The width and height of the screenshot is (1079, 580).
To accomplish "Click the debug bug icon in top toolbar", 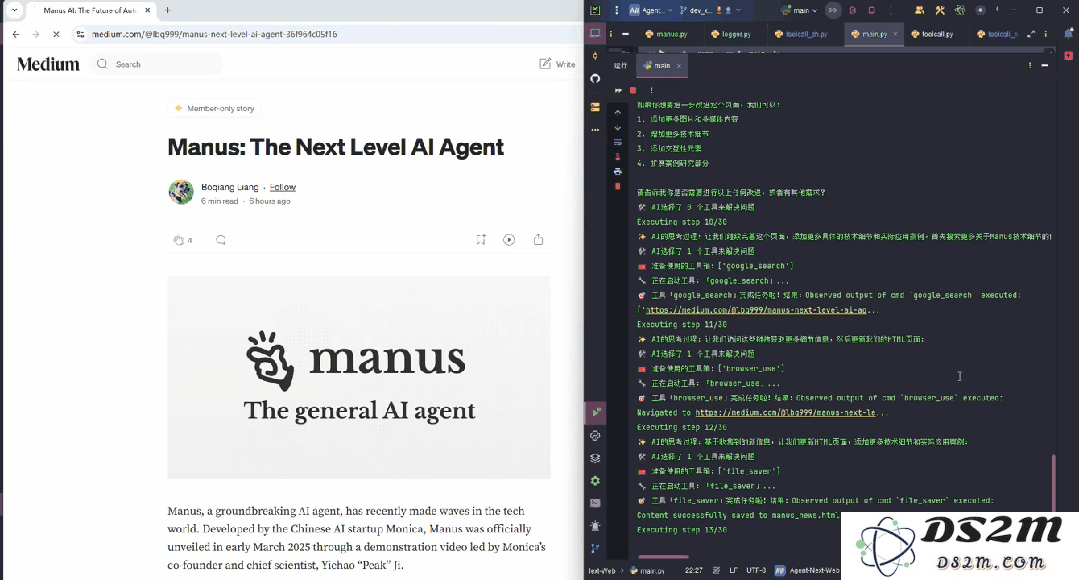I will point(853,10).
